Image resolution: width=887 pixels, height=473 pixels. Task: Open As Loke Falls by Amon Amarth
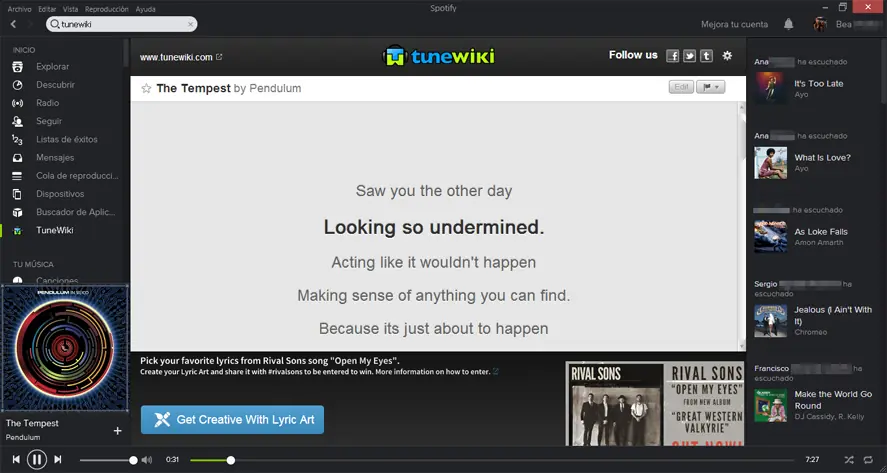tap(821, 232)
